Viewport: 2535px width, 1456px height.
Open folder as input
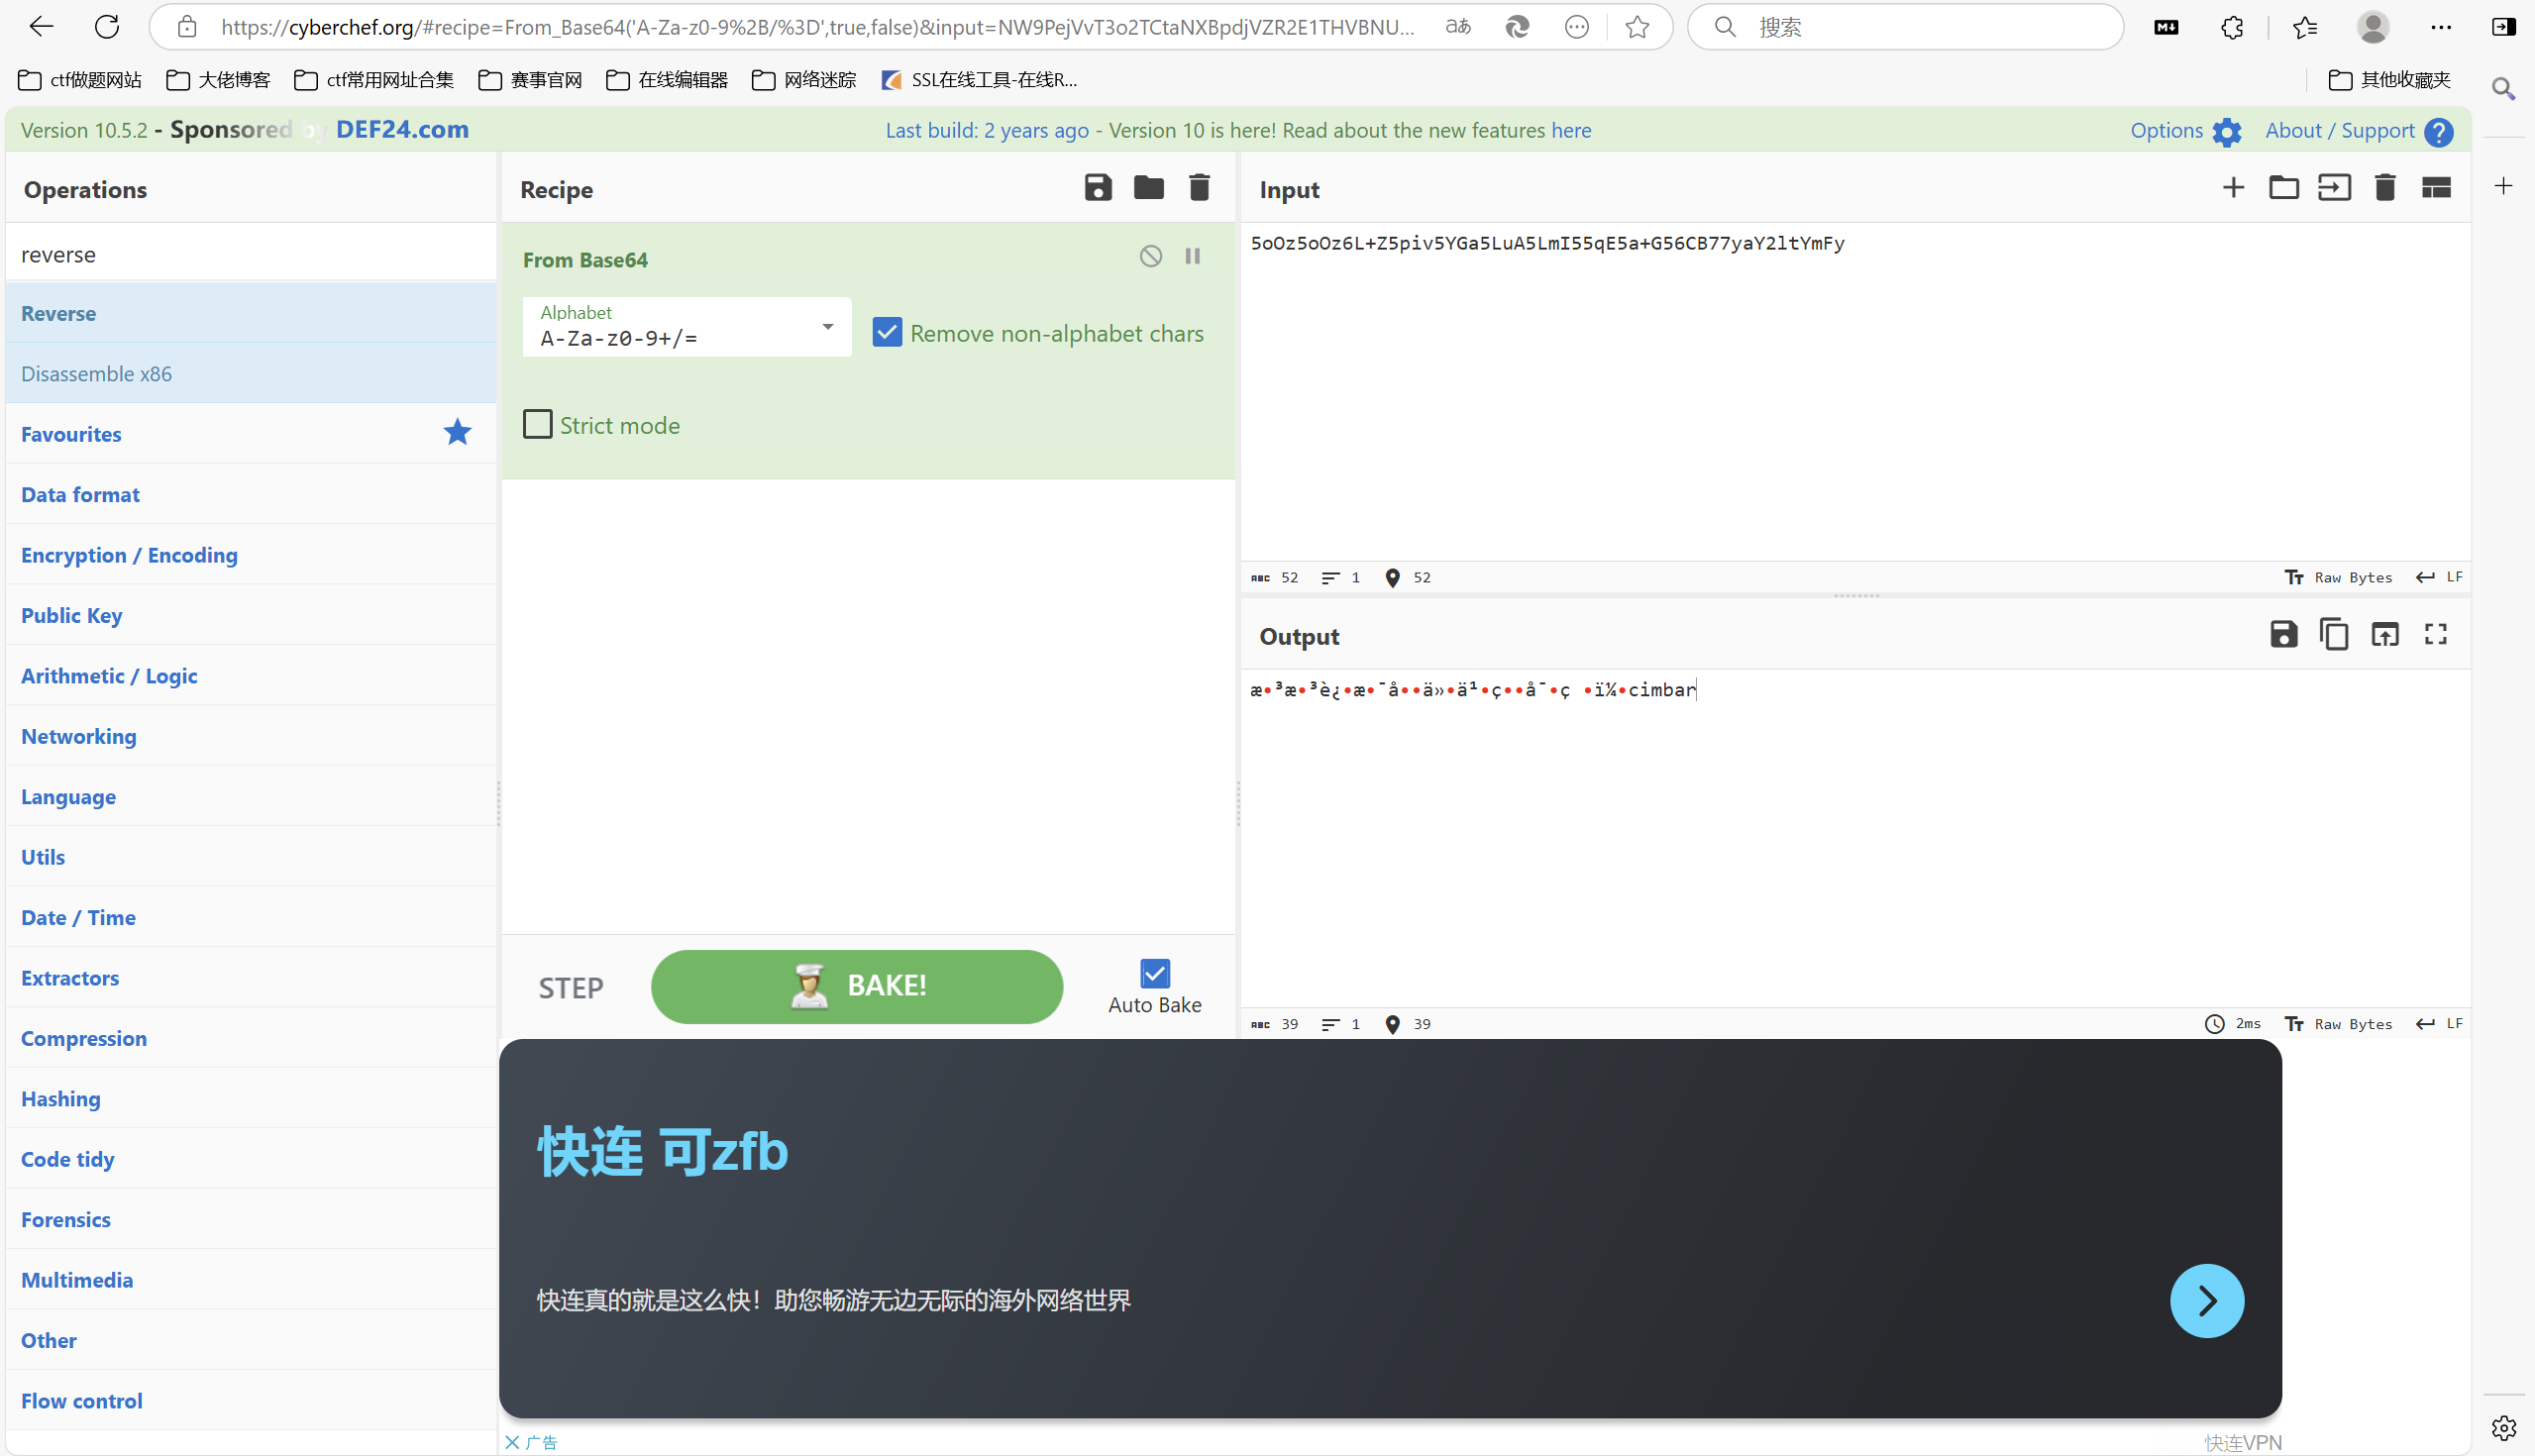pyautogui.click(x=2283, y=188)
